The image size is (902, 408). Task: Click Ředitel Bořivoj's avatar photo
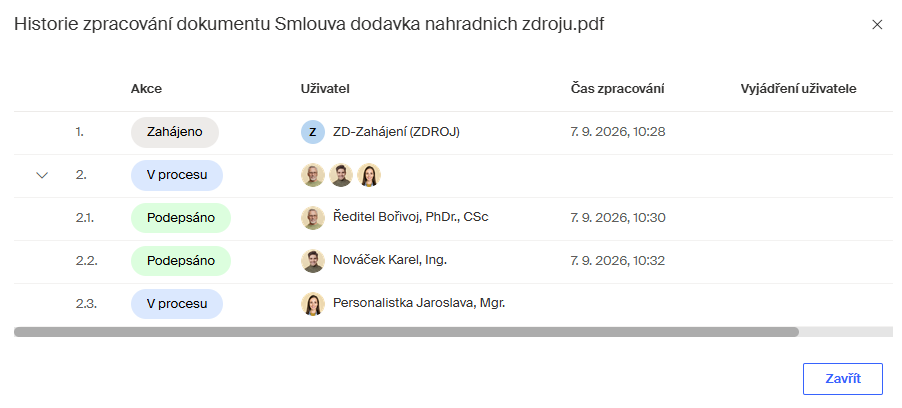pos(312,218)
